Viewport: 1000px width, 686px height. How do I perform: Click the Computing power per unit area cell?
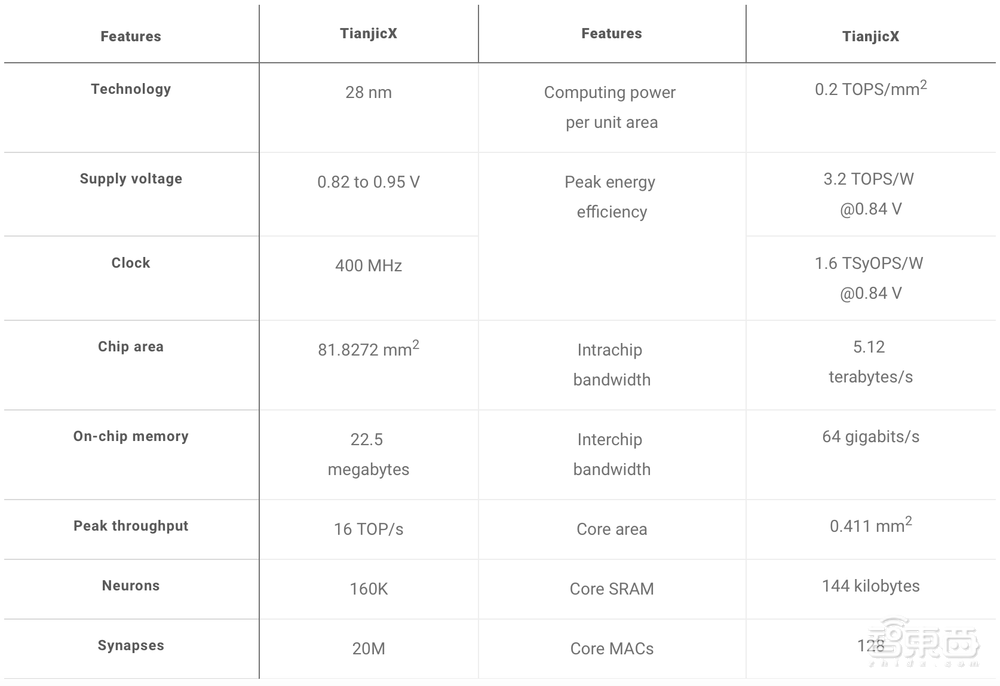pos(610,107)
